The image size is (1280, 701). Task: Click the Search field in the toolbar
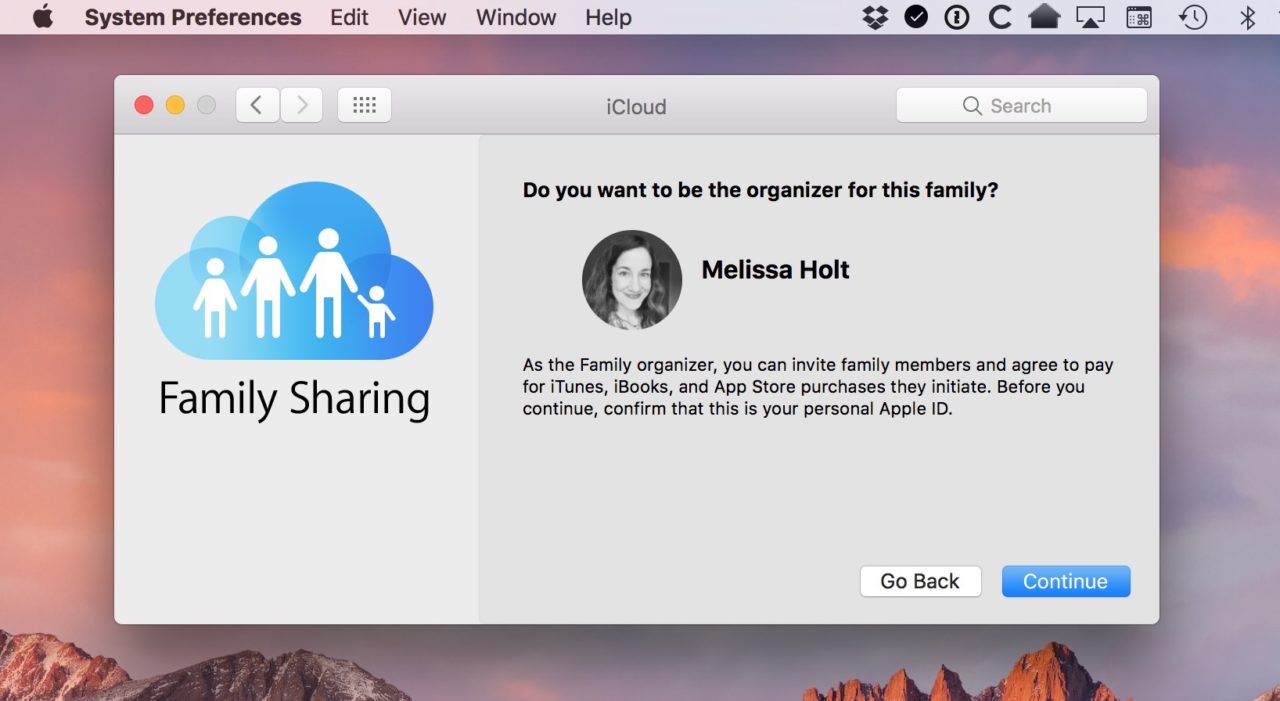click(x=1021, y=105)
